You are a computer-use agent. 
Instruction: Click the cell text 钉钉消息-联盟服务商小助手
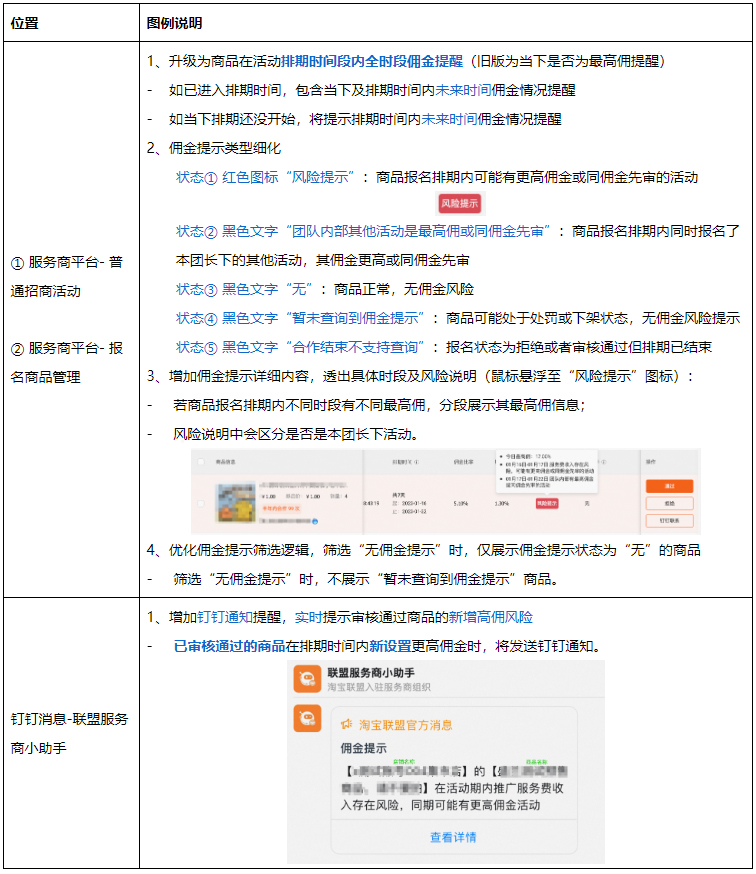click(69, 733)
